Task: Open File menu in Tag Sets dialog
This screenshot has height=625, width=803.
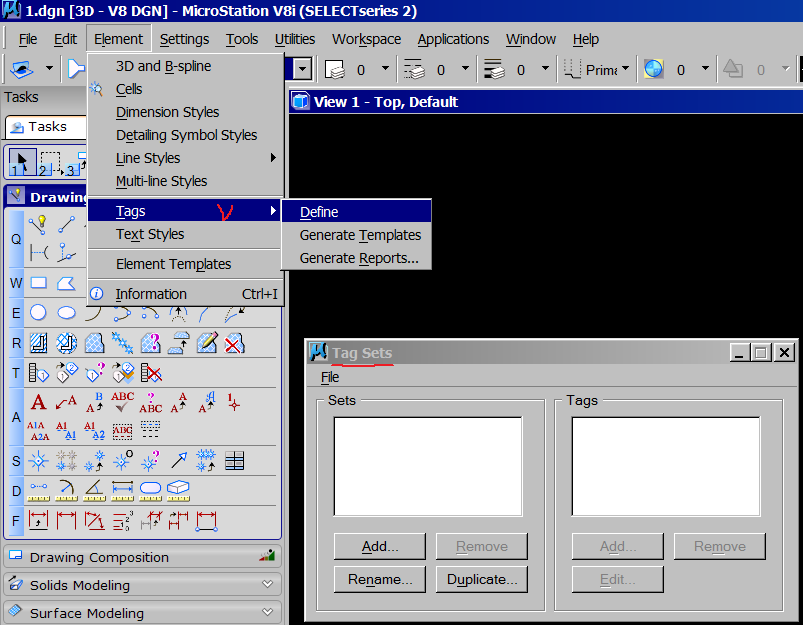Action: click(330, 377)
